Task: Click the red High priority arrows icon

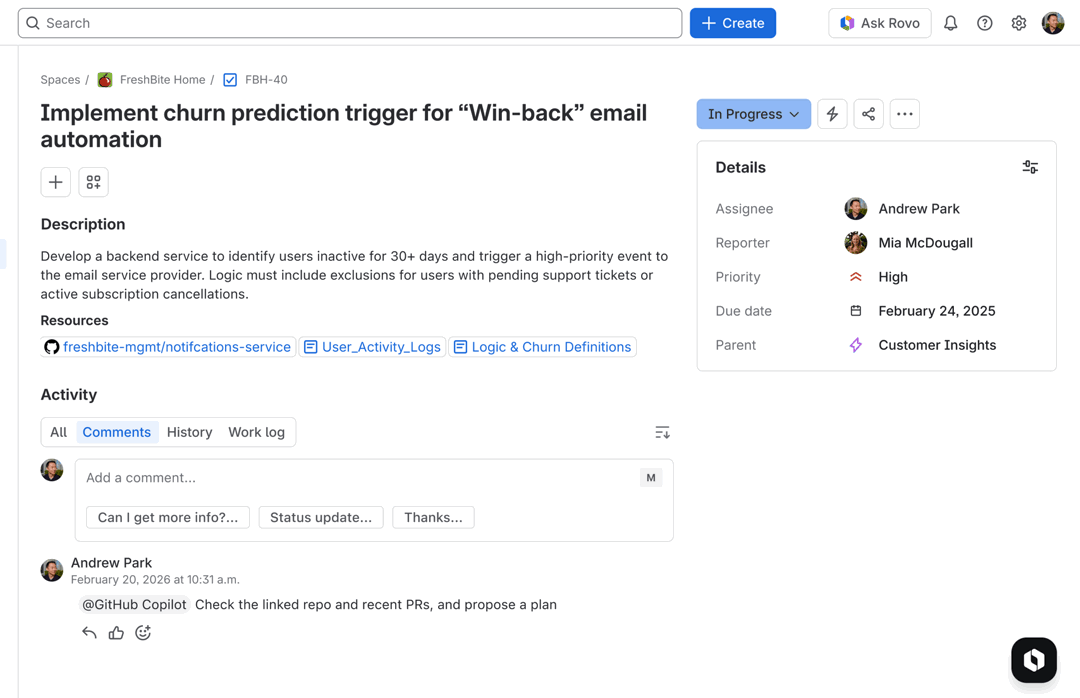Action: point(855,277)
